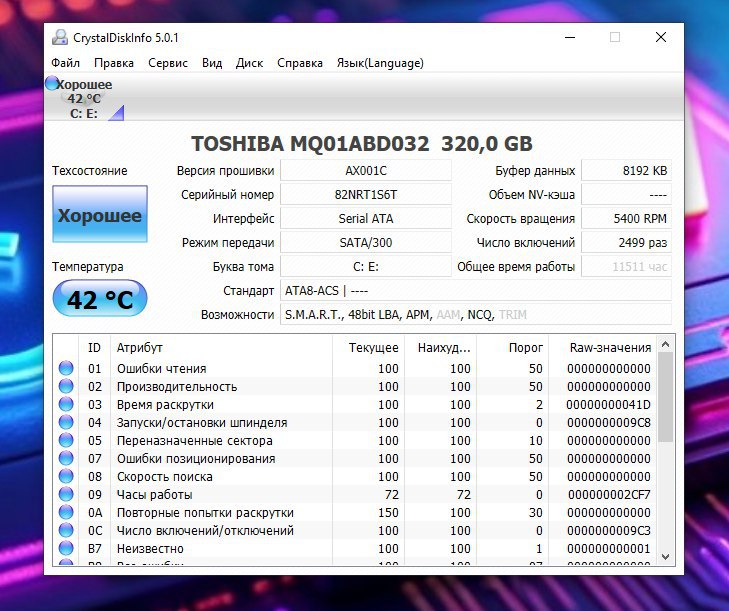The height and width of the screenshot is (611, 729).
Task: Click the interface field Serial ATA
Action: tap(366, 219)
